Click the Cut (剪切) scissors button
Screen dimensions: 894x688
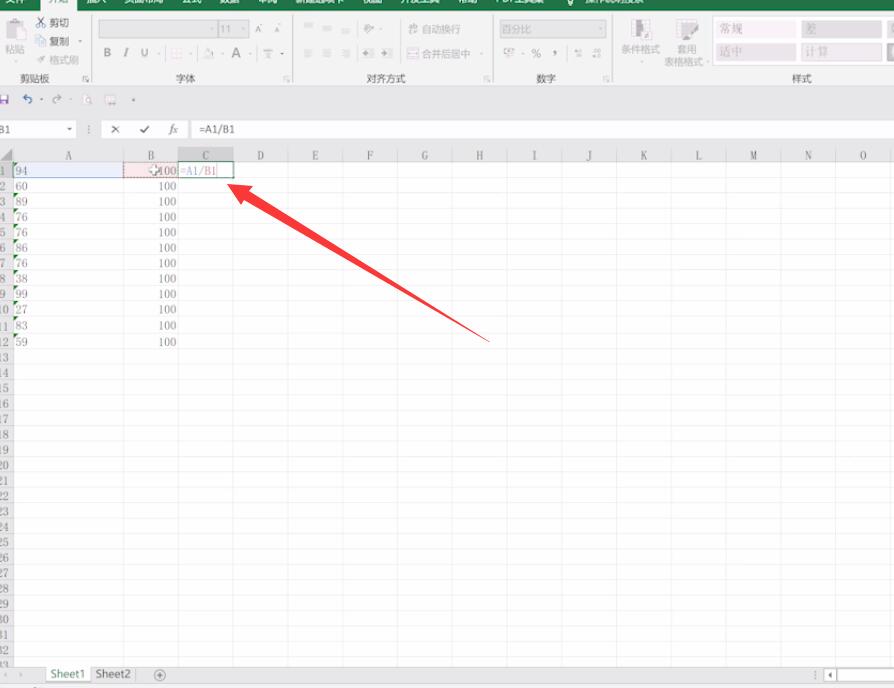[x=52, y=23]
